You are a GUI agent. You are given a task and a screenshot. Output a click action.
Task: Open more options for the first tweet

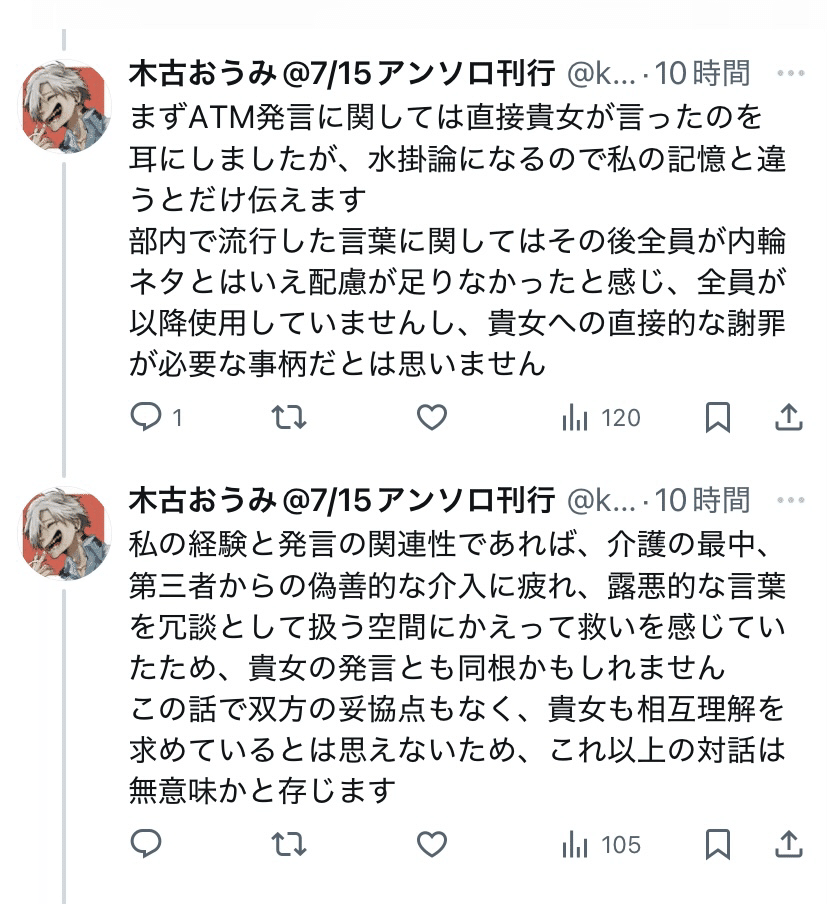790,73
